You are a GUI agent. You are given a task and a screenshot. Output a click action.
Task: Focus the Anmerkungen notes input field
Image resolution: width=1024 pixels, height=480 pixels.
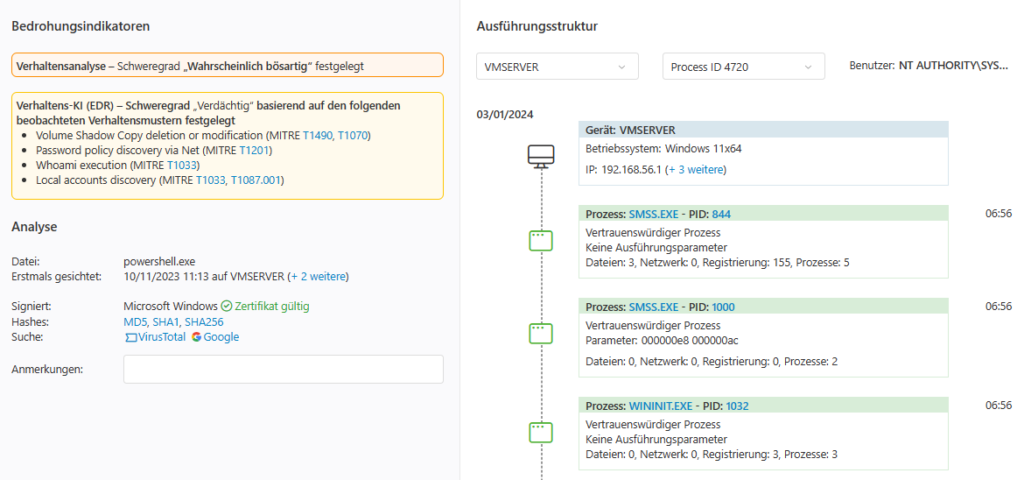(x=283, y=369)
